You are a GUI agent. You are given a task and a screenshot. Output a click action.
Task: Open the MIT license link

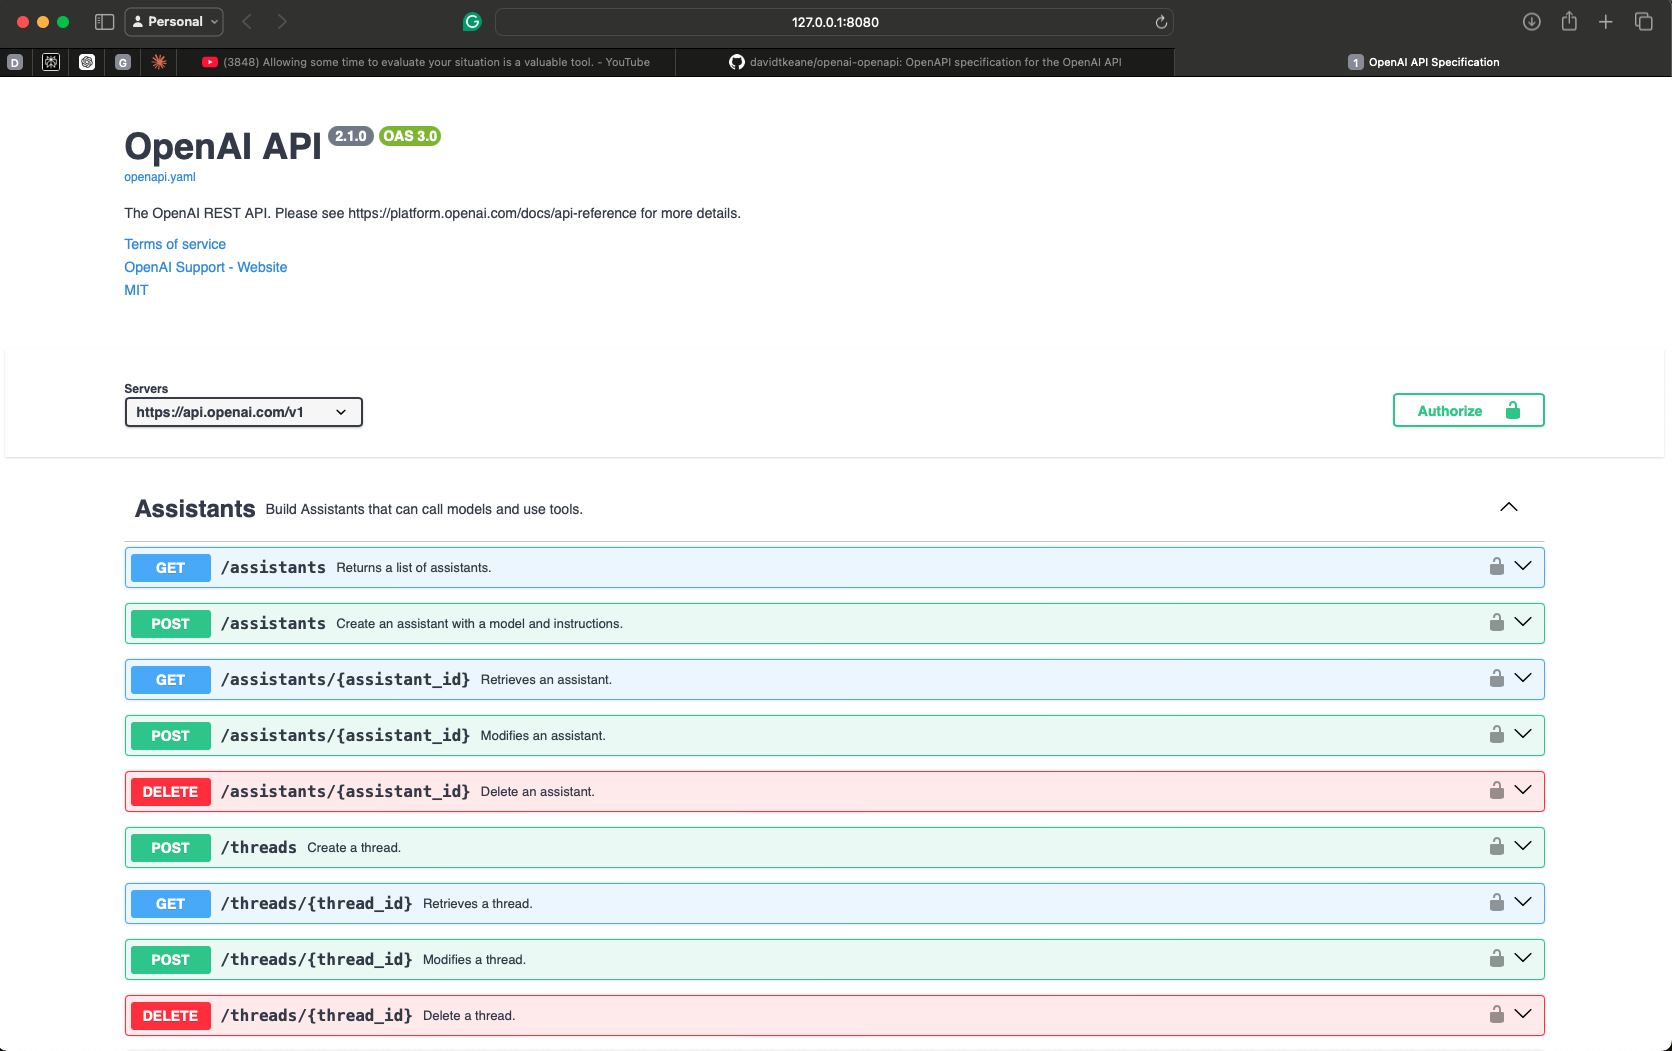(x=136, y=290)
